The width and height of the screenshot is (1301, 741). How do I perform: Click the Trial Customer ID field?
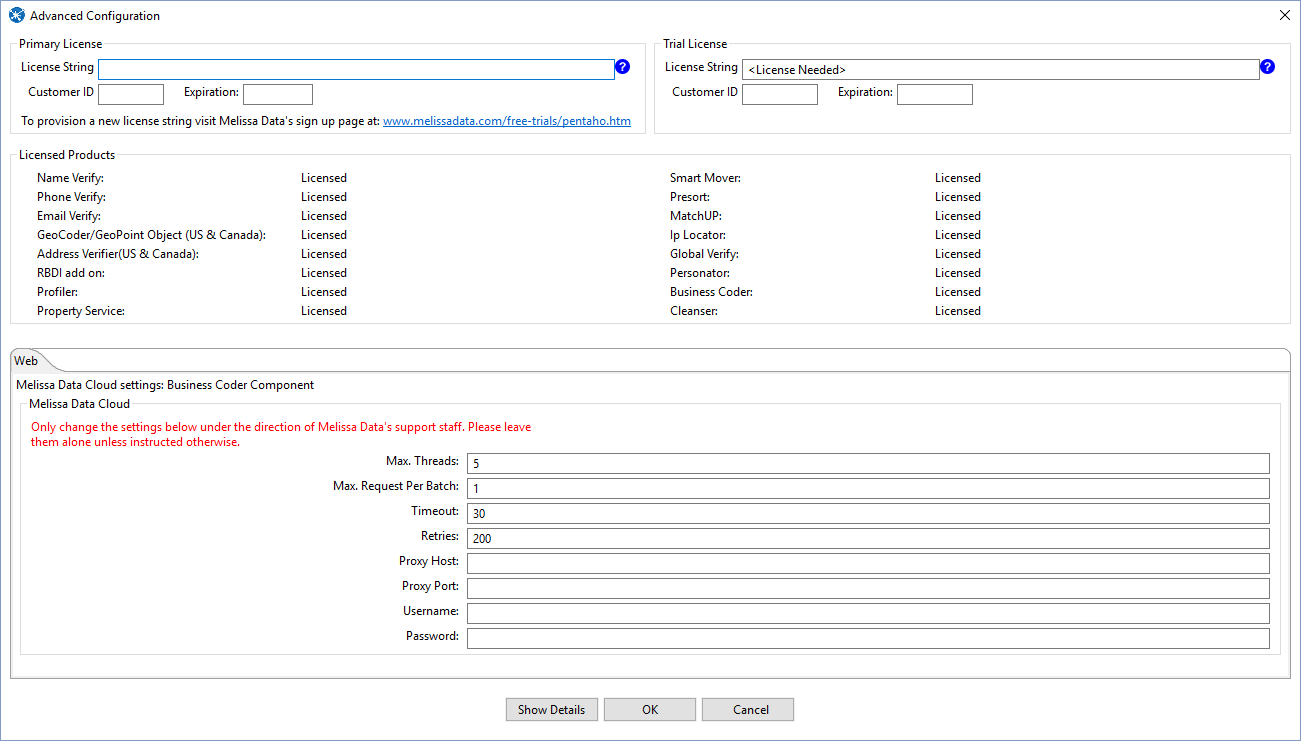coord(779,94)
